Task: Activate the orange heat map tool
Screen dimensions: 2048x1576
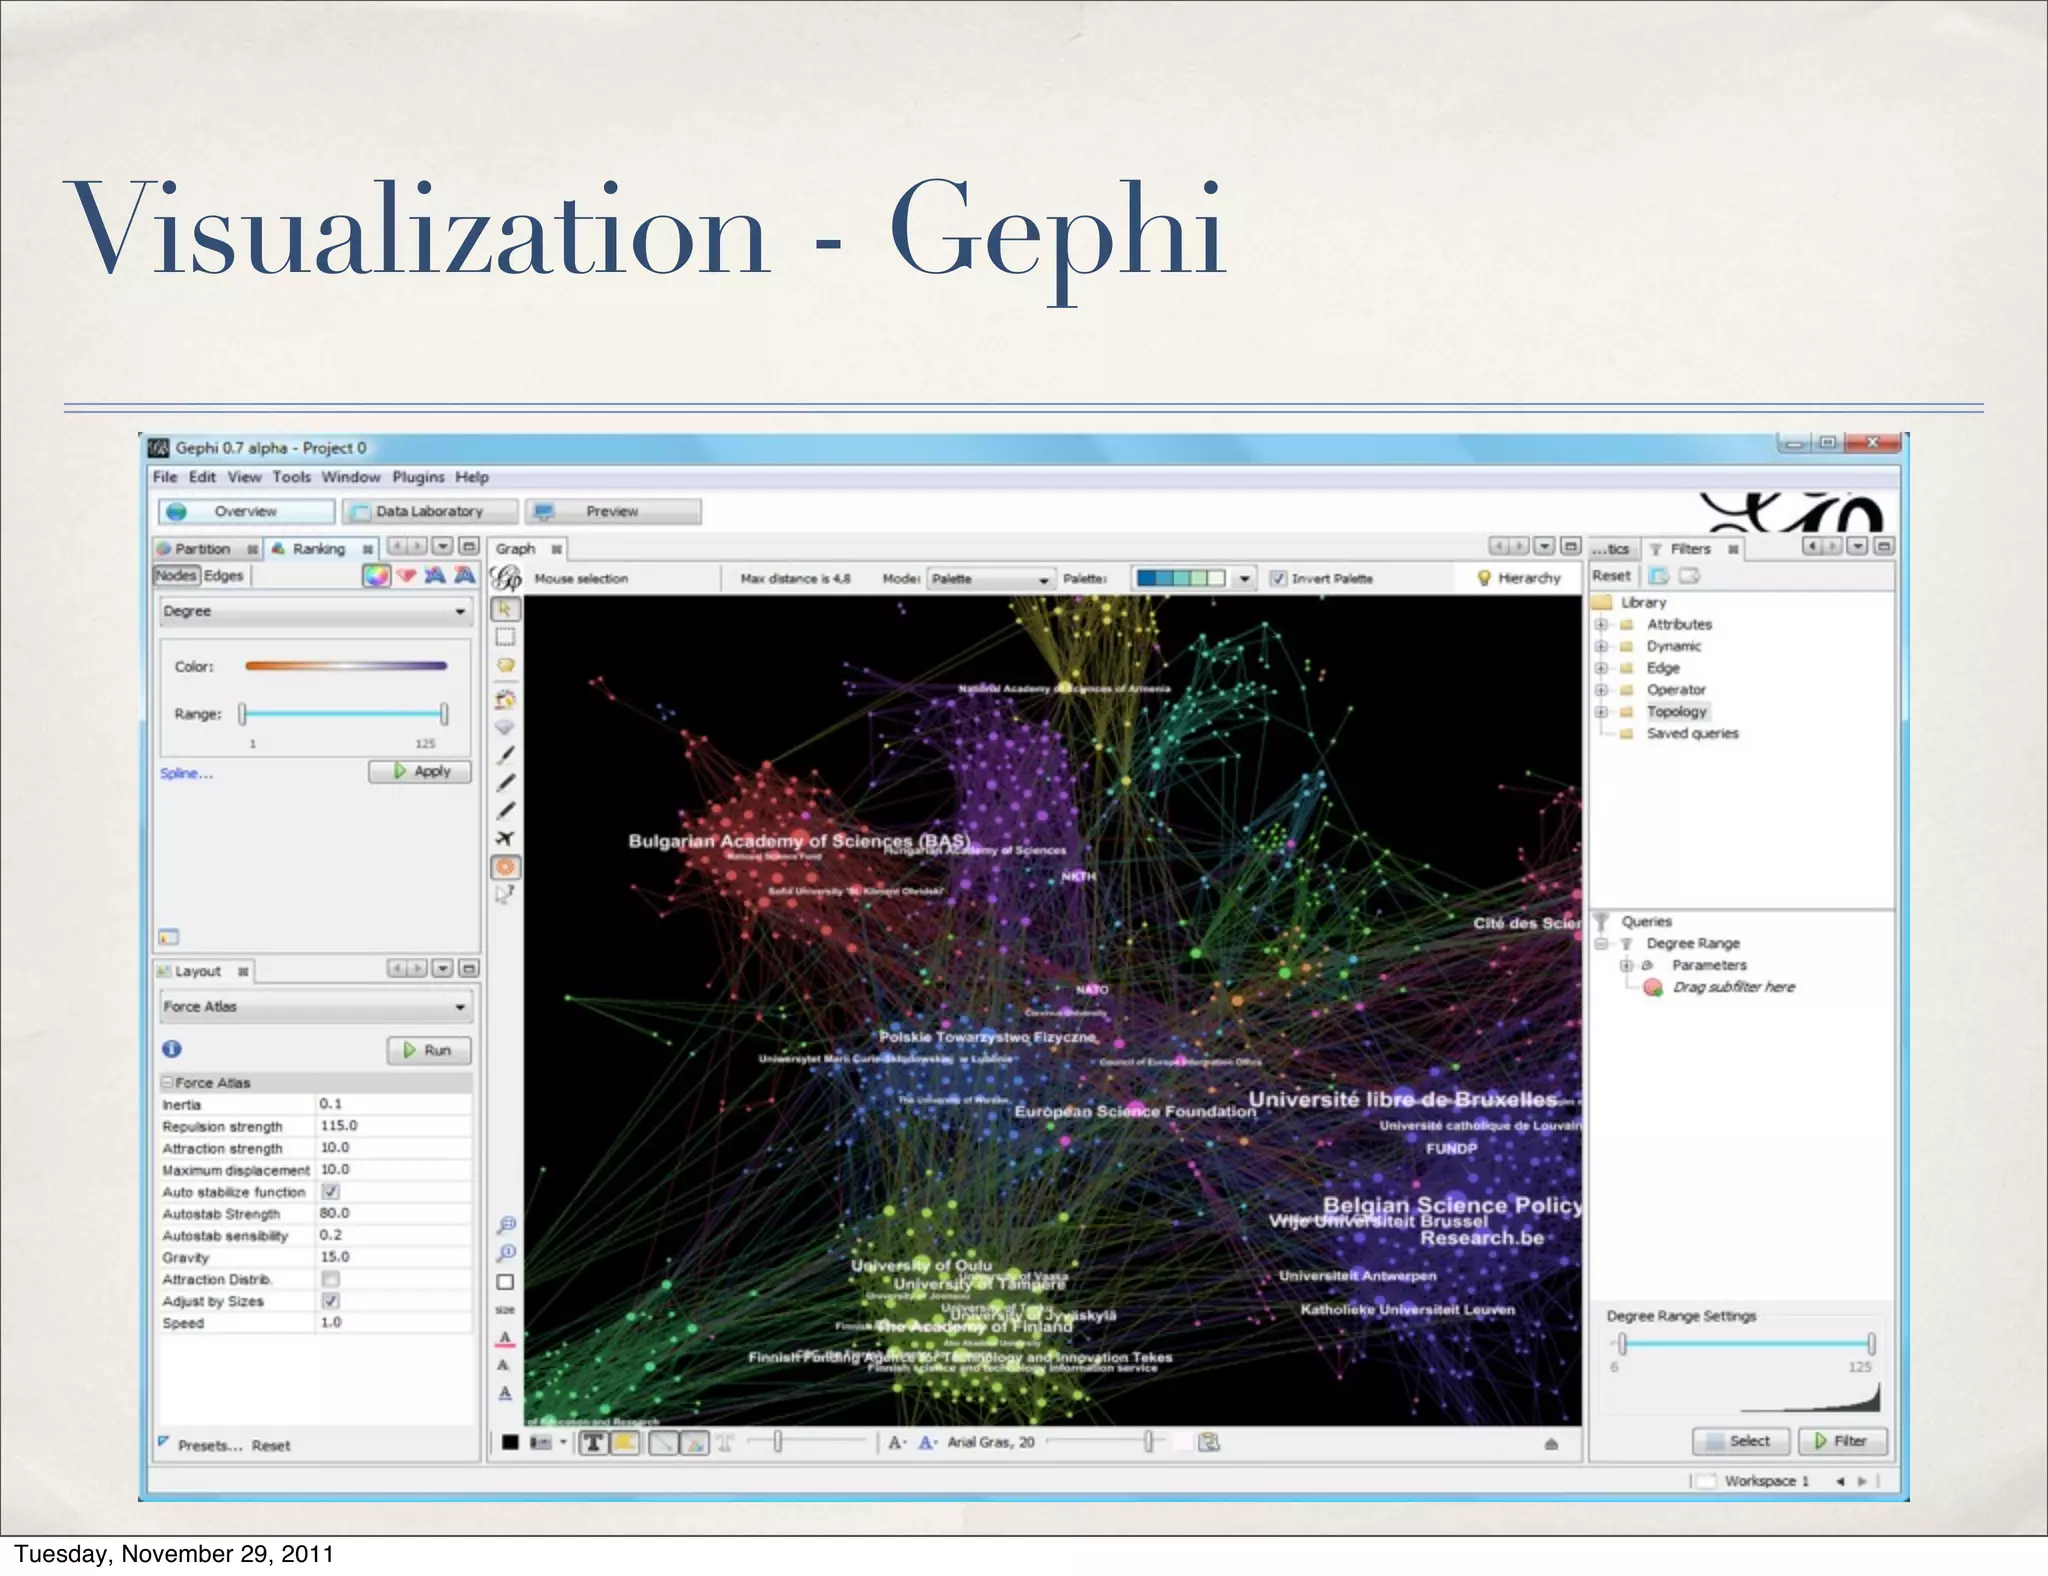Action: 505,867
